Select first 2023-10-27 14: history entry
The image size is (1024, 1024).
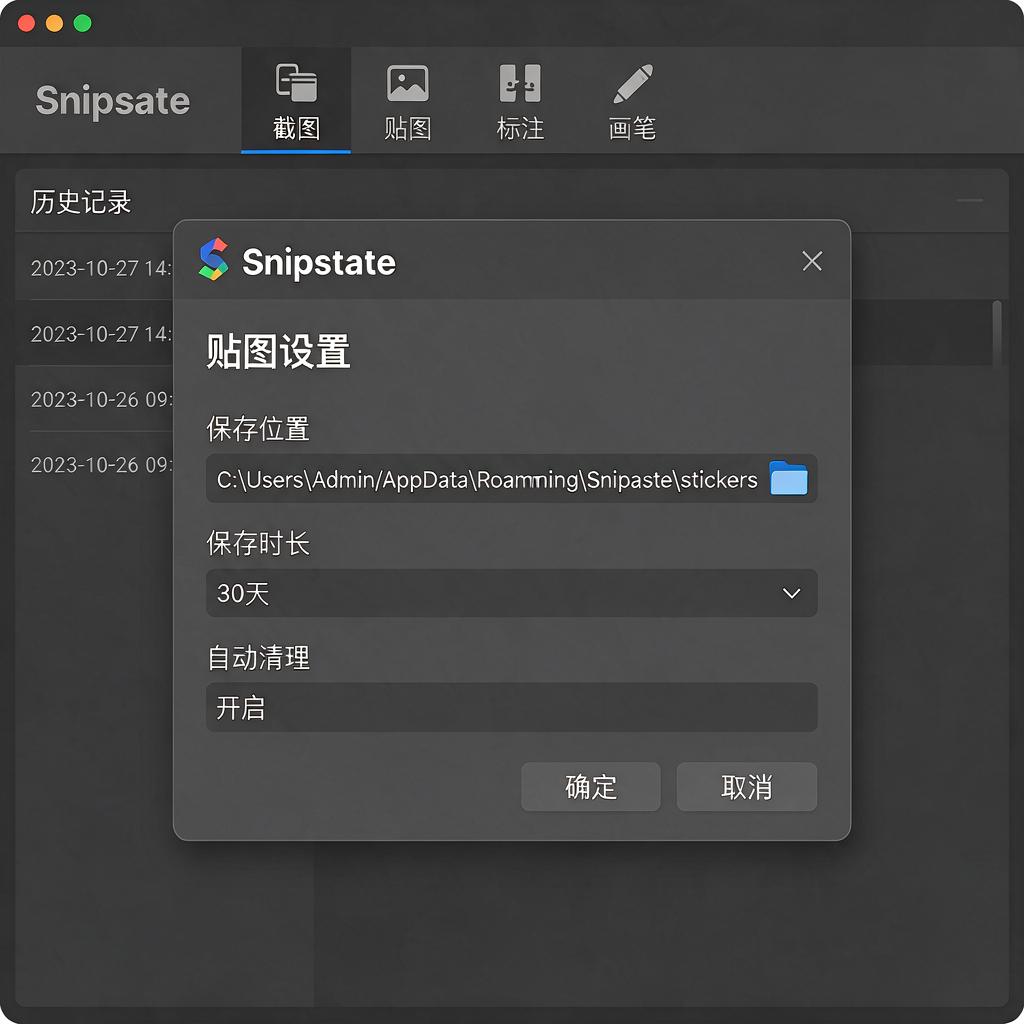[101, 268]
